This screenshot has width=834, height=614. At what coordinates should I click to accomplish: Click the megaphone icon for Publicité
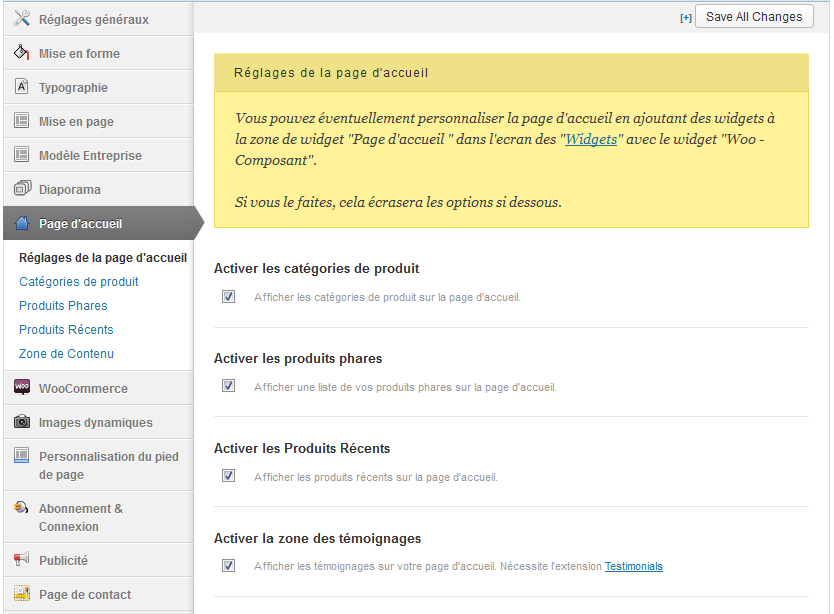click(21, 560)
